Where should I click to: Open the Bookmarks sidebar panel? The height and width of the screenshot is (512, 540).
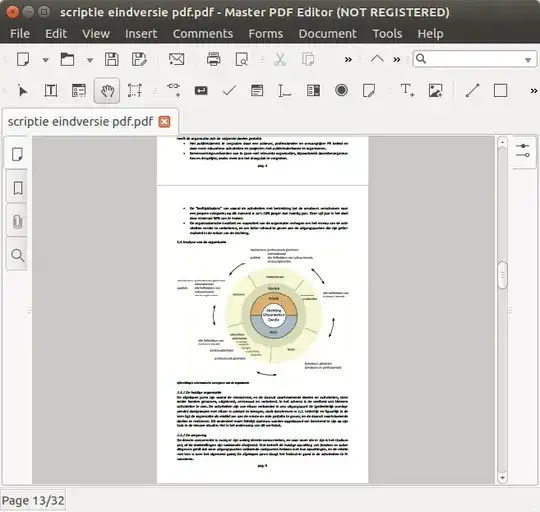[17, 188]
